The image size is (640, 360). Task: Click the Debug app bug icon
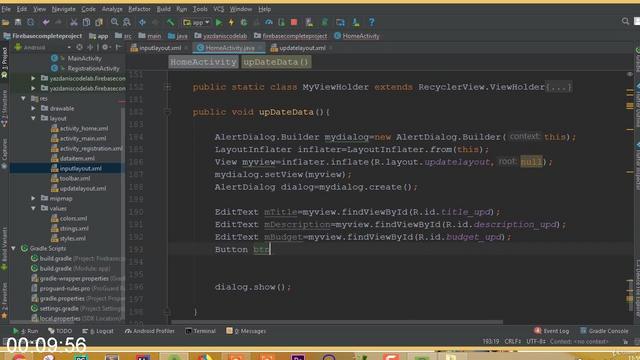[x=244, y=22]
